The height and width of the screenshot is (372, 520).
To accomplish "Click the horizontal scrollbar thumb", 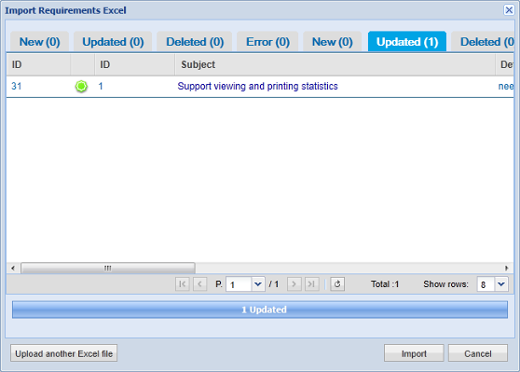I will (x=108, y=268).
